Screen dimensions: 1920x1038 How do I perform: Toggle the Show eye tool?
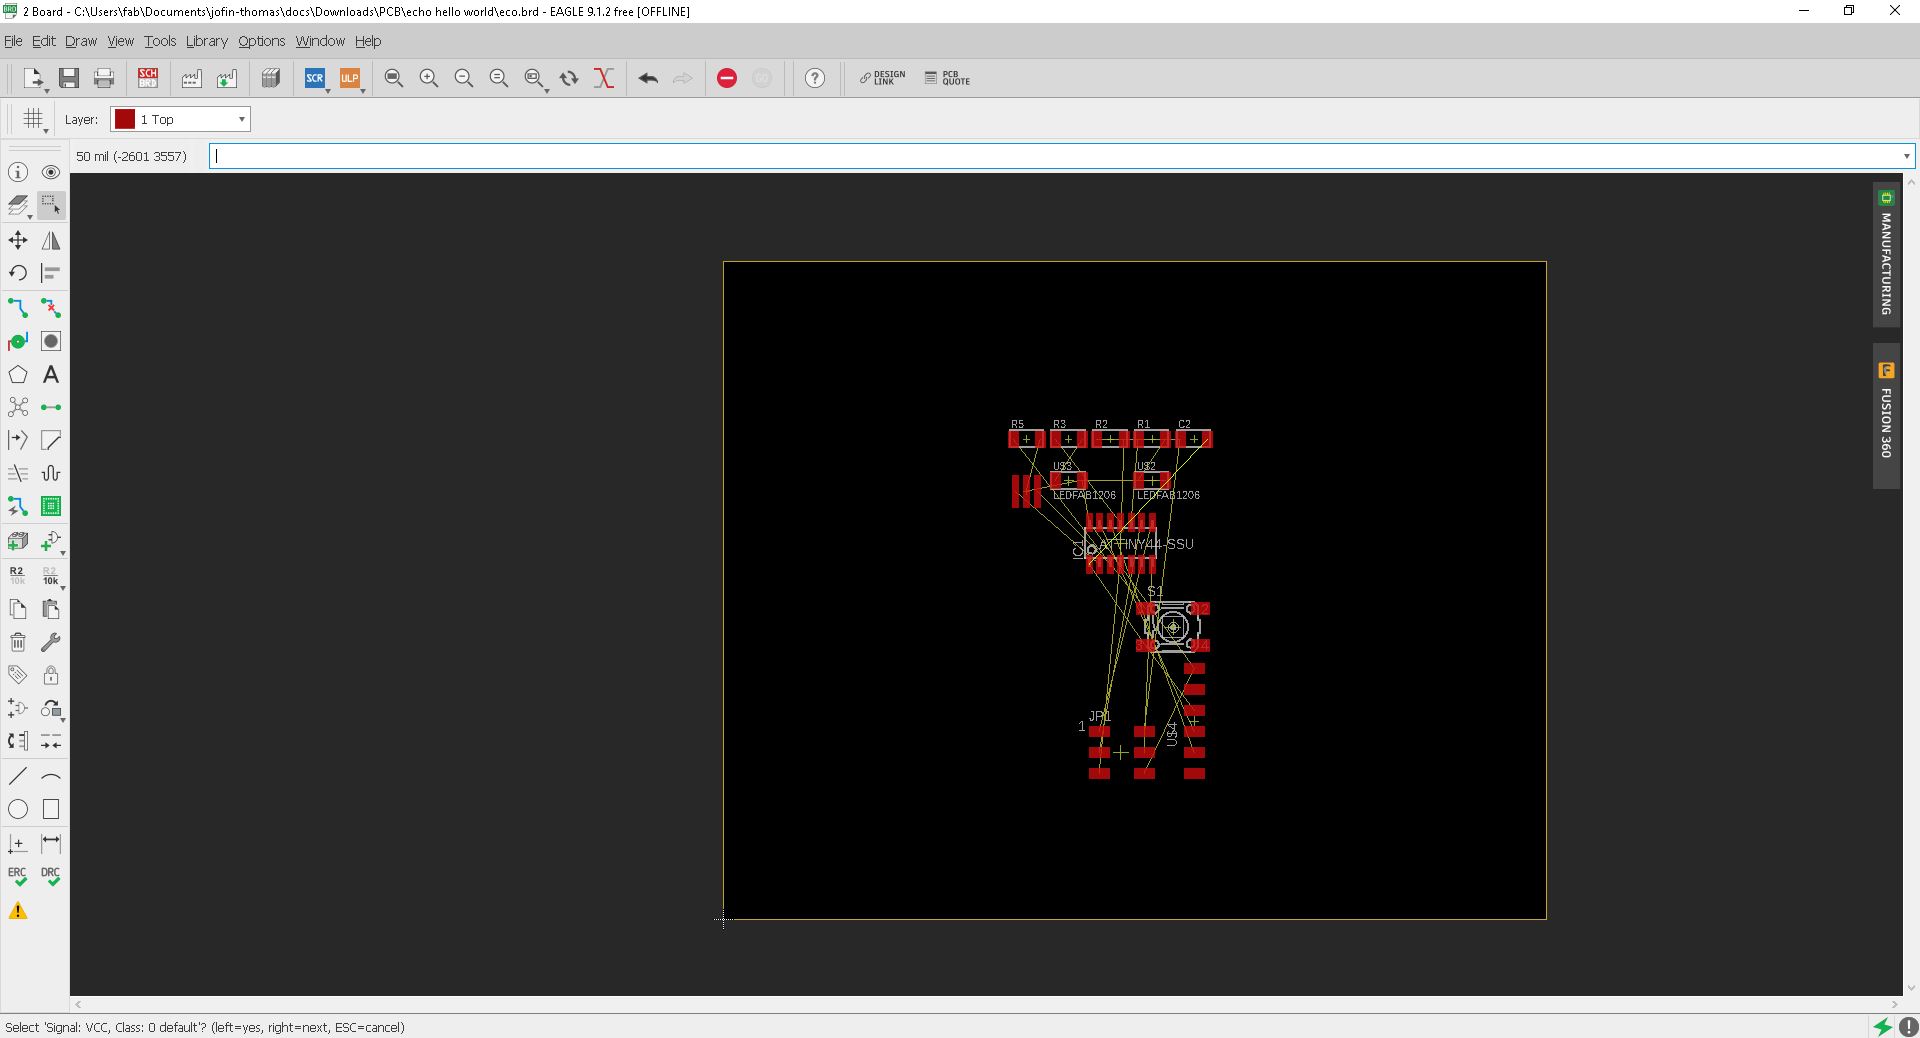click(x=51, y=172)
